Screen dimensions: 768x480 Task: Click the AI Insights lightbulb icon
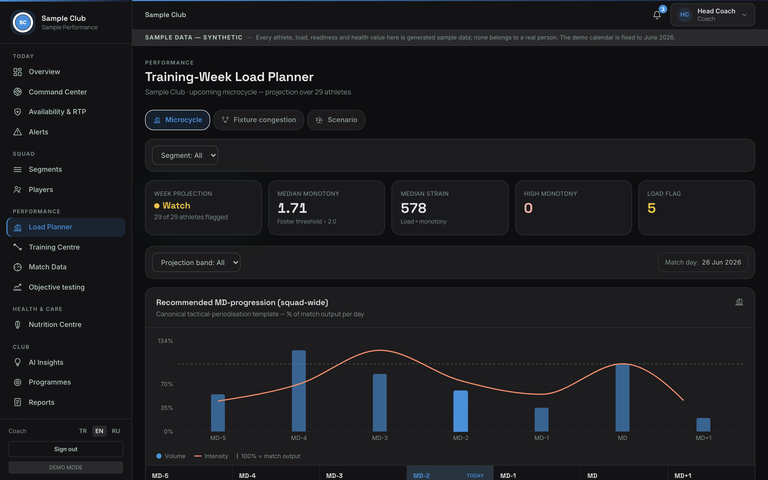pos(18,362)
